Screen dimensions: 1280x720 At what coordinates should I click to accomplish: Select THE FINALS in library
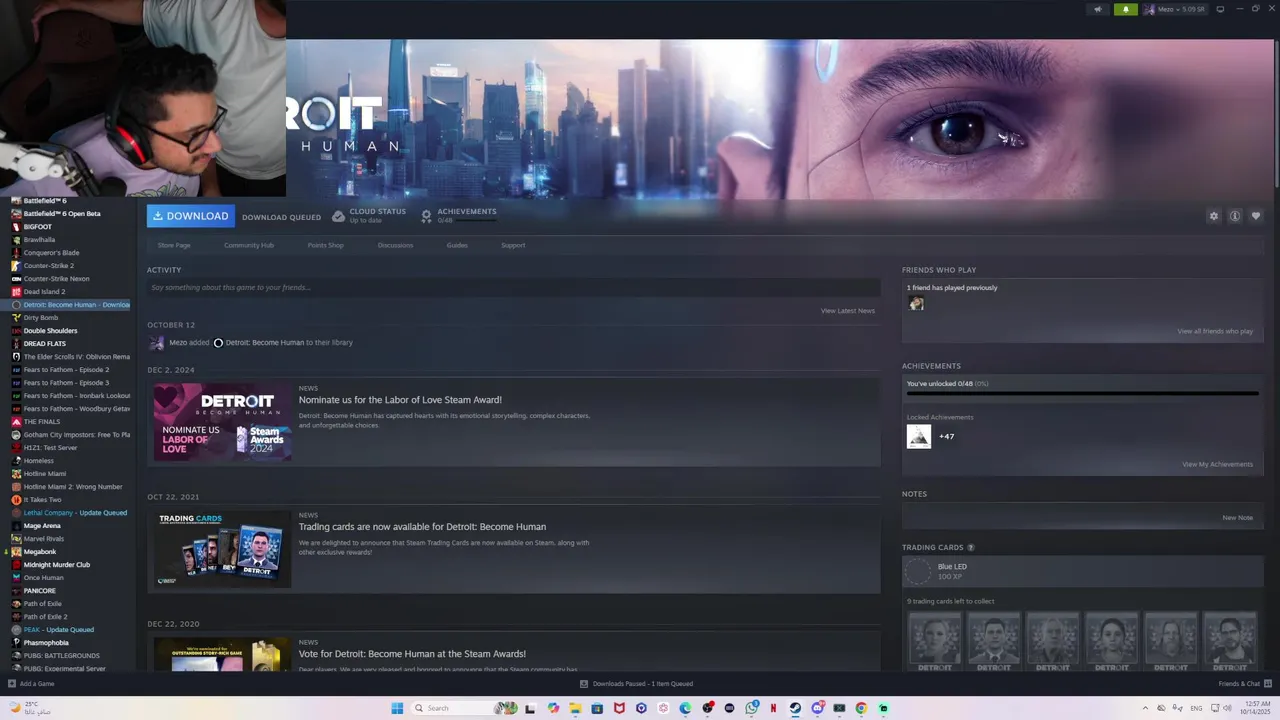click(x=42, y=422)
